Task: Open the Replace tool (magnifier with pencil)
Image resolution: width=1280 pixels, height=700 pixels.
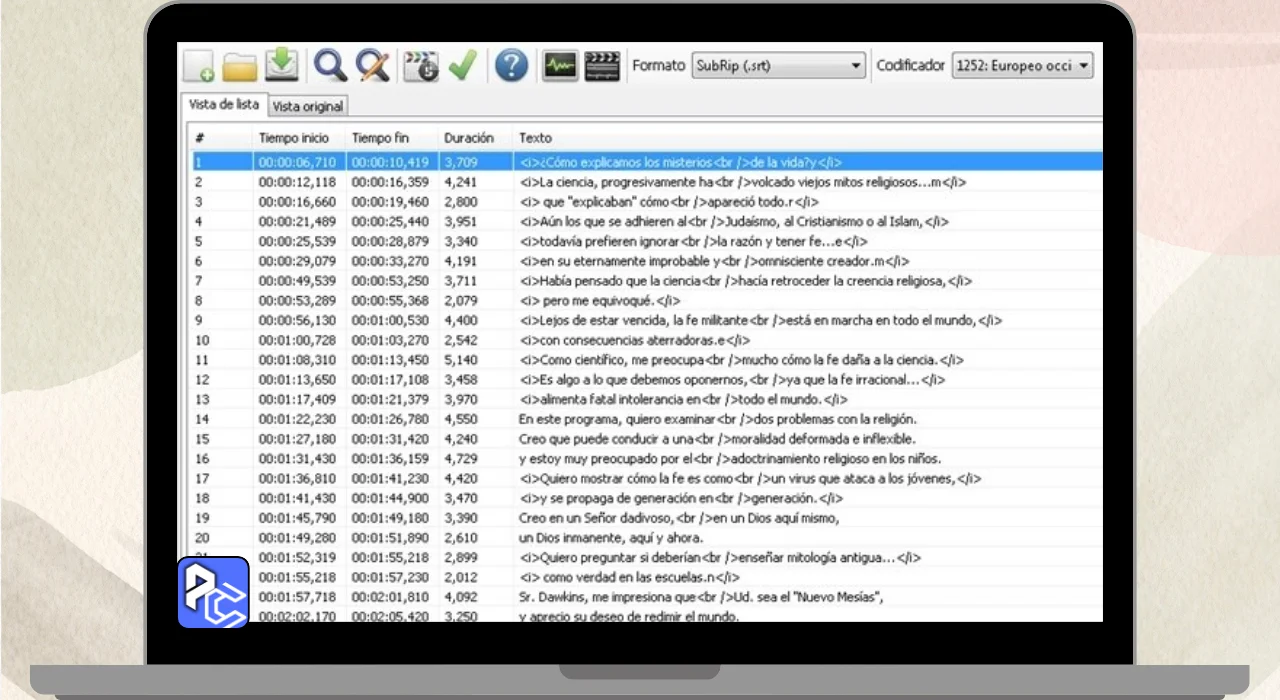Action: 373,66
